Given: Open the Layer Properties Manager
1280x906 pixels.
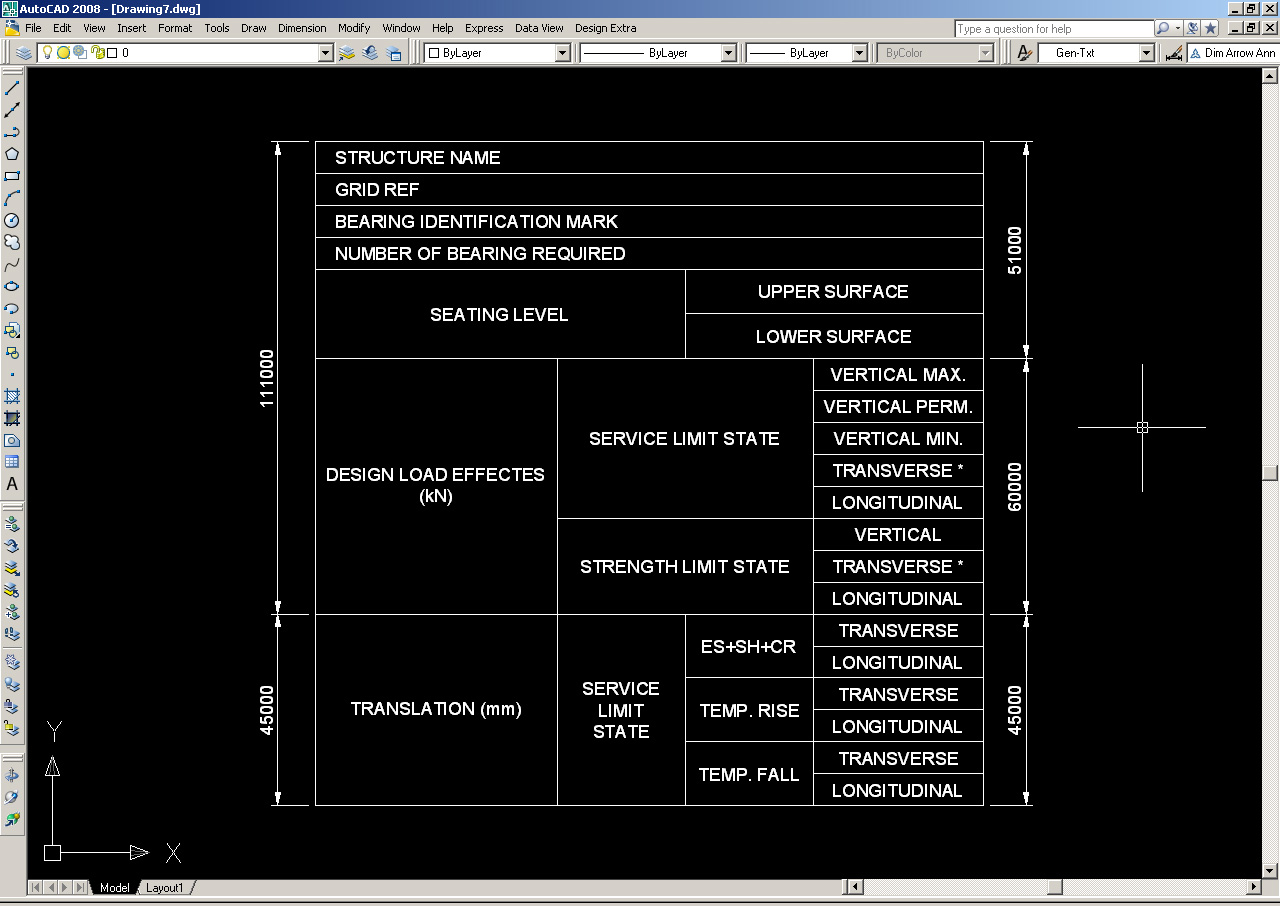Looking at the screenshot, I should pos(24,53).
